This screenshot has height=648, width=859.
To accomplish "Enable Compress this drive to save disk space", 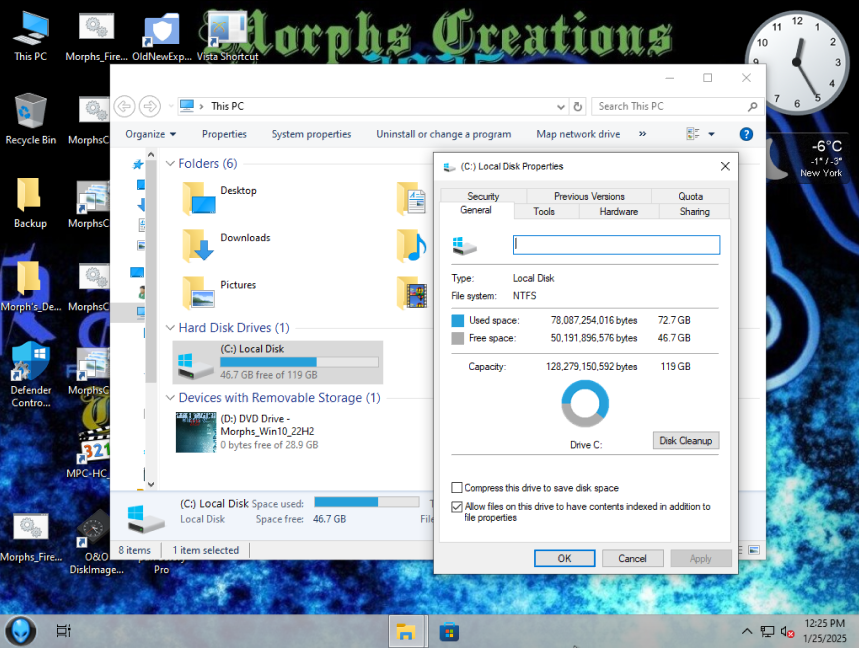I will 457,488.
